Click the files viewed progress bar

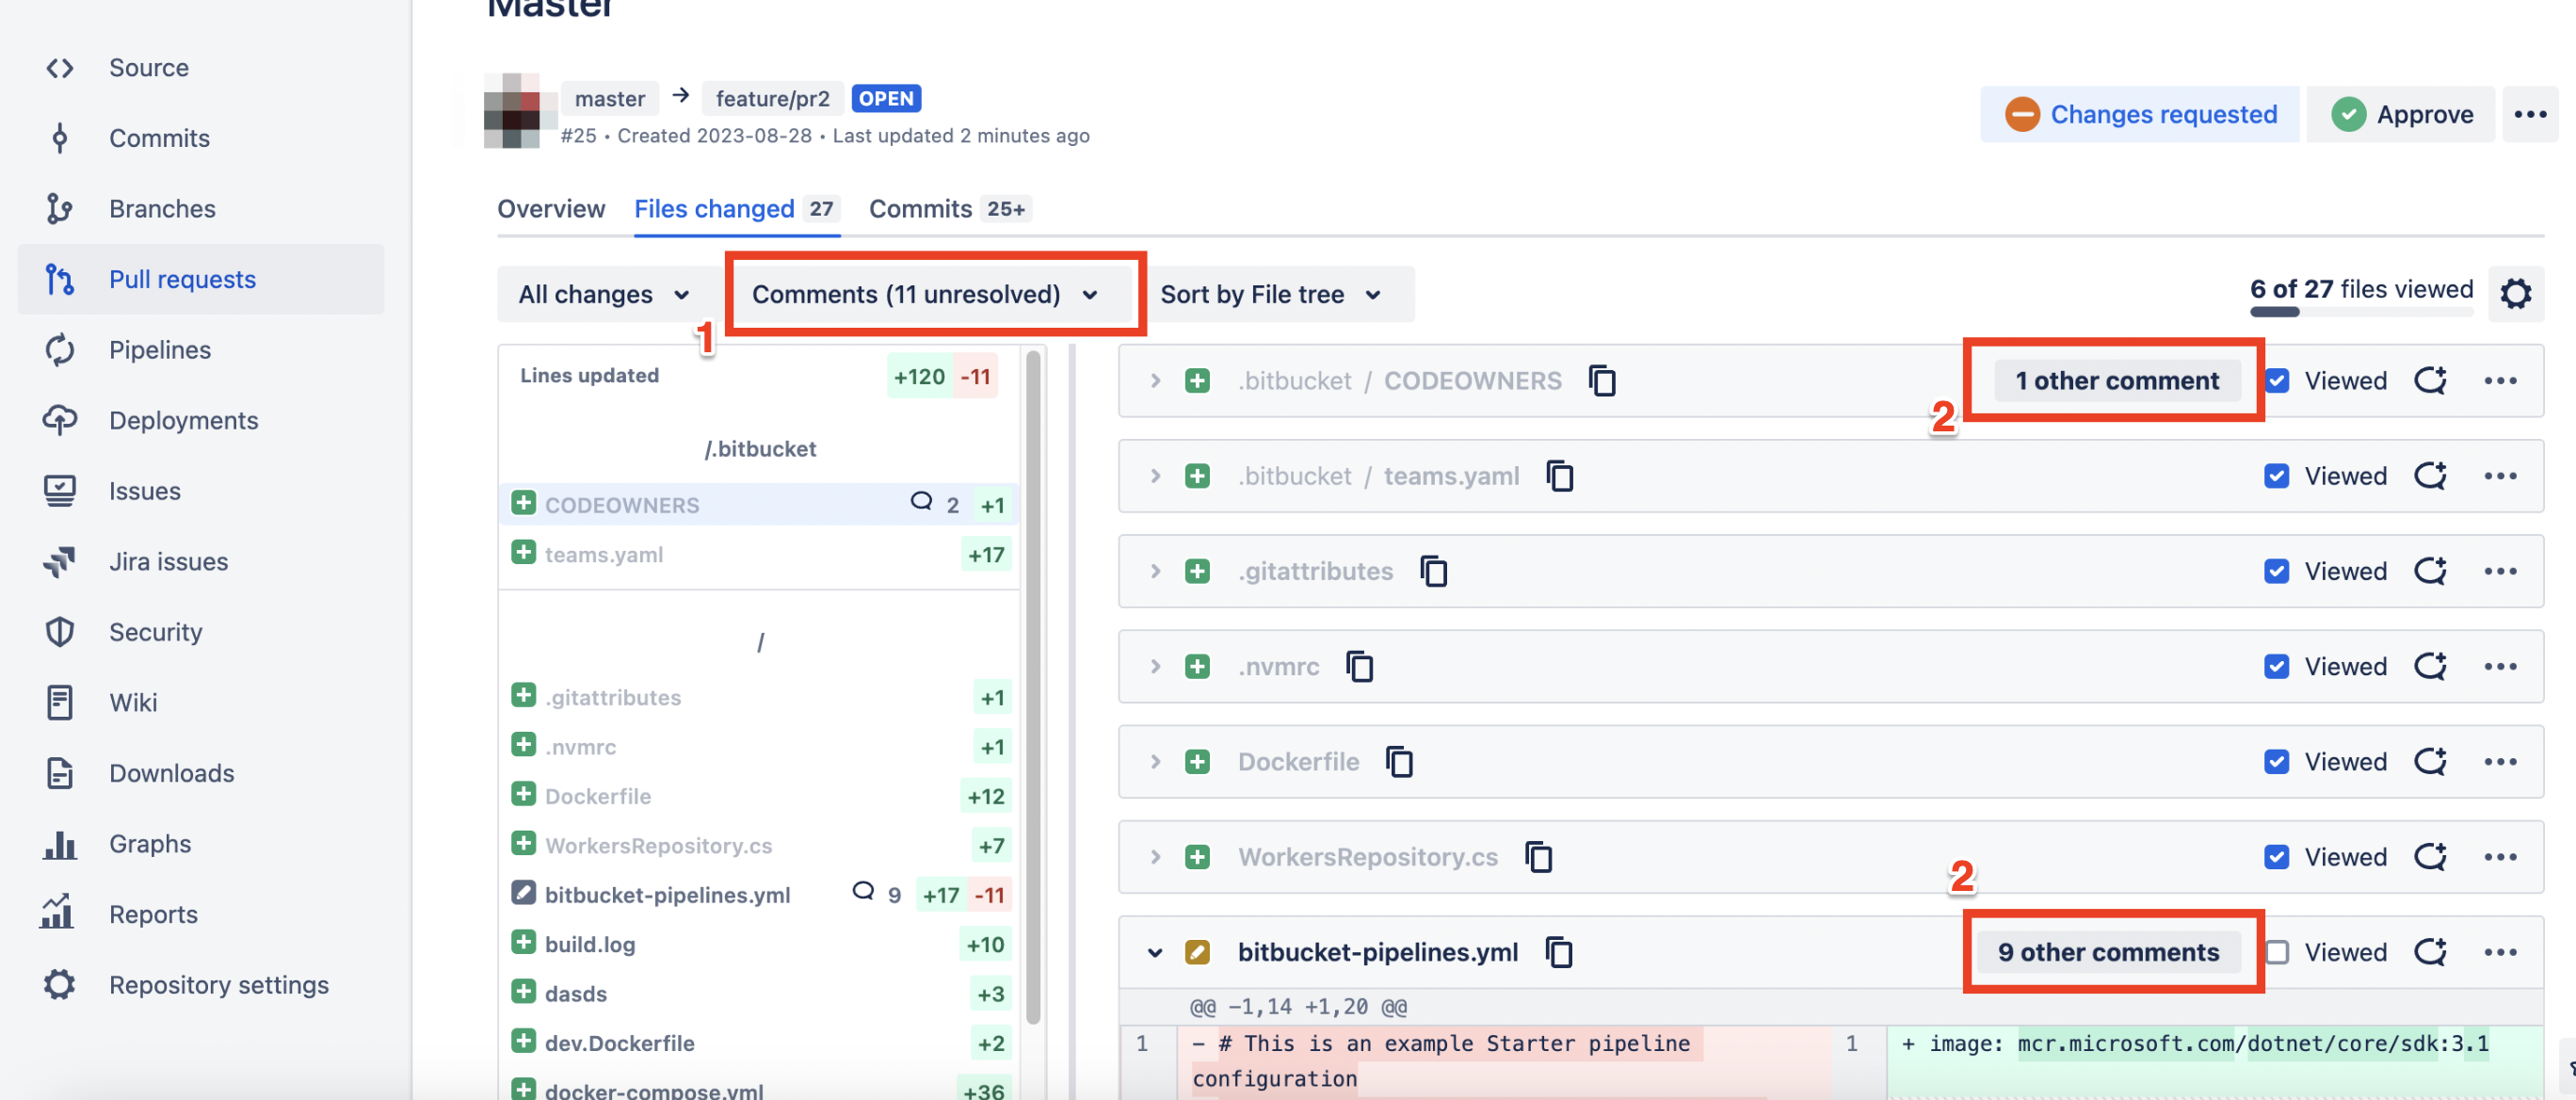click(x=2361, y=312)
